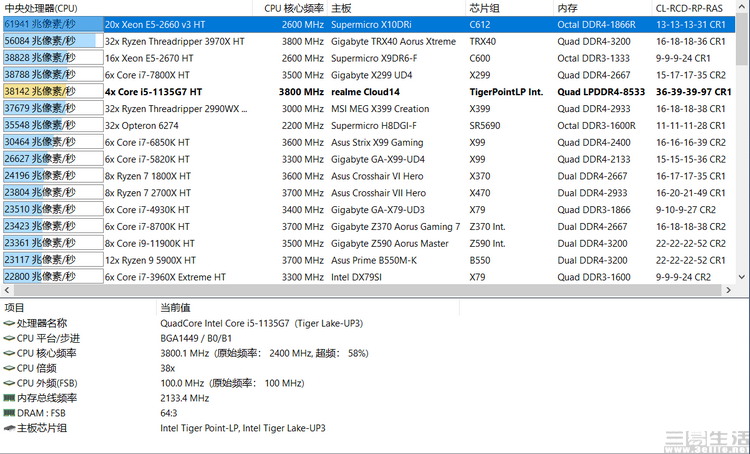This screenshot has height=454, width=750.
Task: Click the TigerPointLP Int. chipset cell
Action: tap(506, 92)
